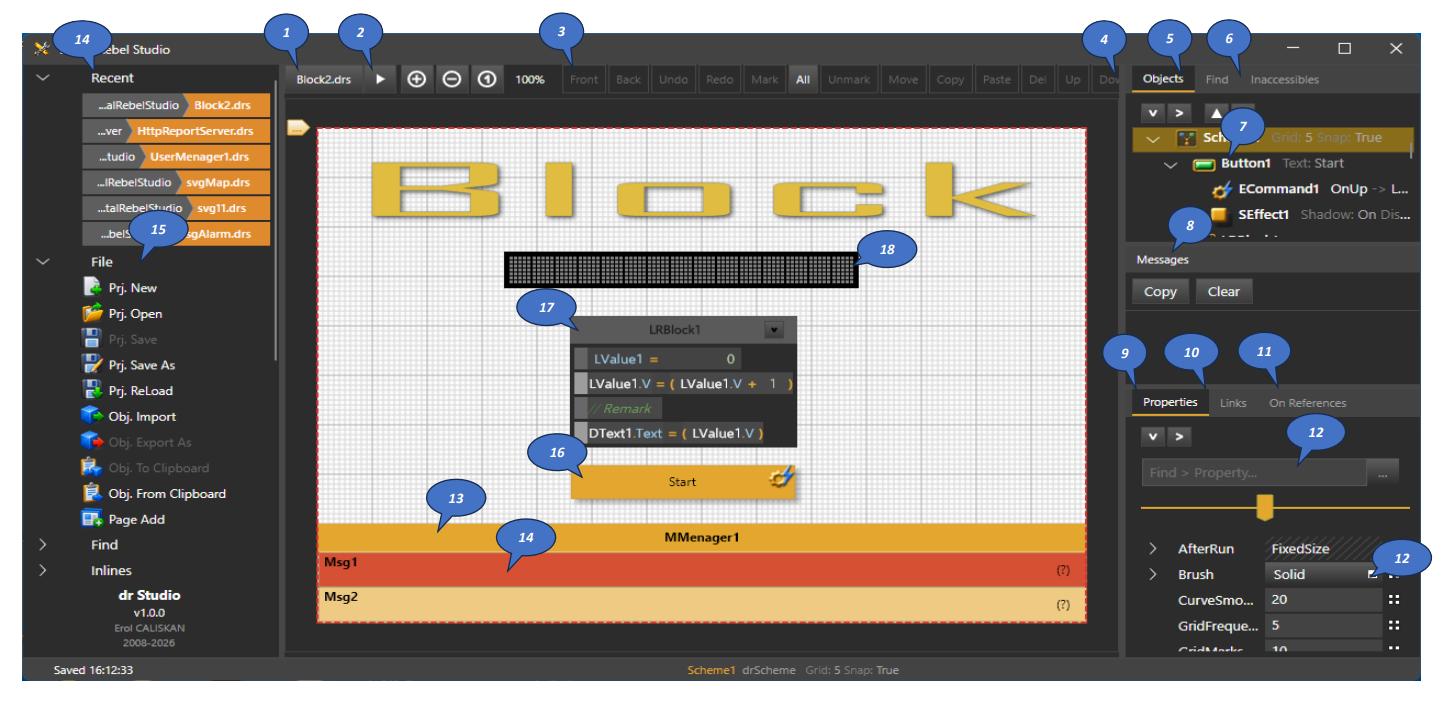Collapse all with Objects panel v button
Image resolution: width=1451 pixels, height=712 pixels.
coord(1152,113)
